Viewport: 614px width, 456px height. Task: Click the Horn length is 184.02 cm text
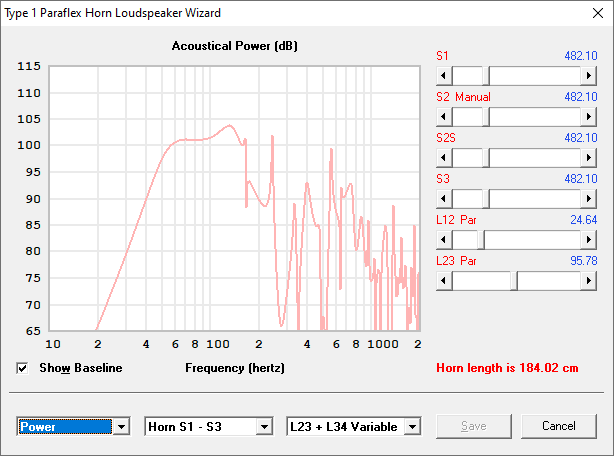(x=507, y=368)
